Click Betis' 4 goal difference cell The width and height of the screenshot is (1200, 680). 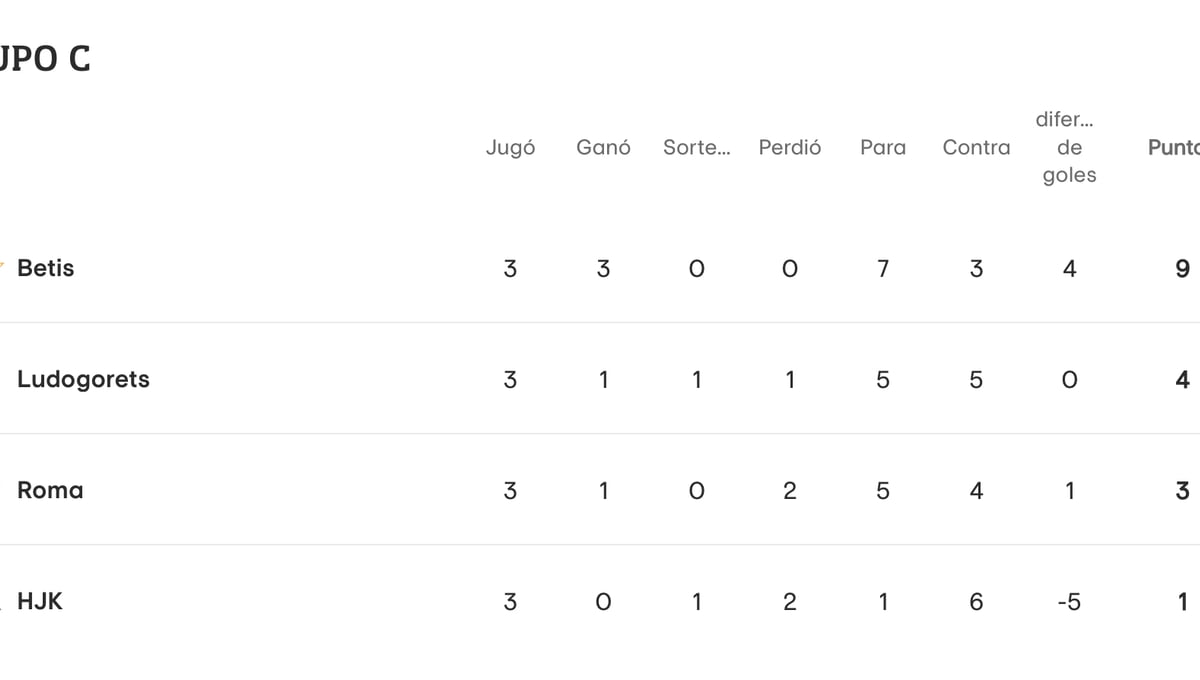(1069, 268)
